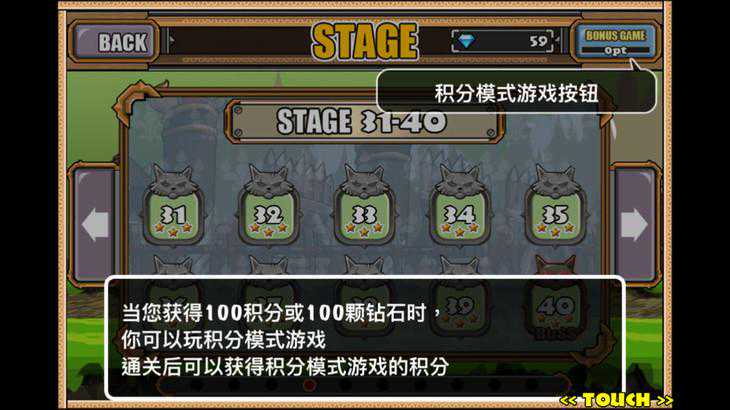Click the 0pt score under Bonus Game
Image resolution: width=730 pixels, height=410 pixels.
tap(615, 50)
